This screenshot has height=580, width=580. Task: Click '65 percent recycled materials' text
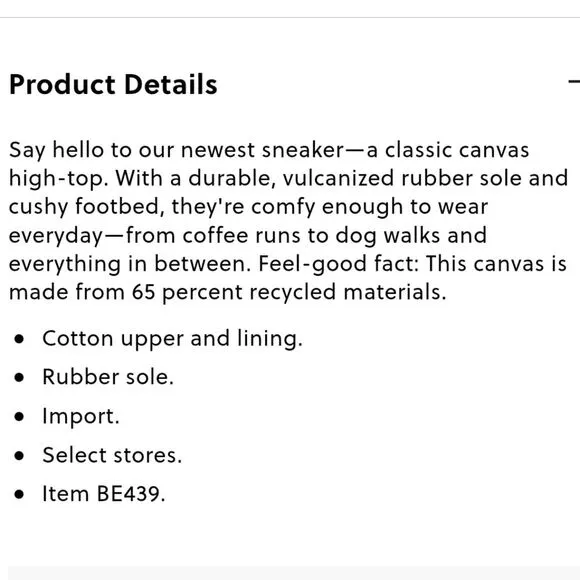288,293
